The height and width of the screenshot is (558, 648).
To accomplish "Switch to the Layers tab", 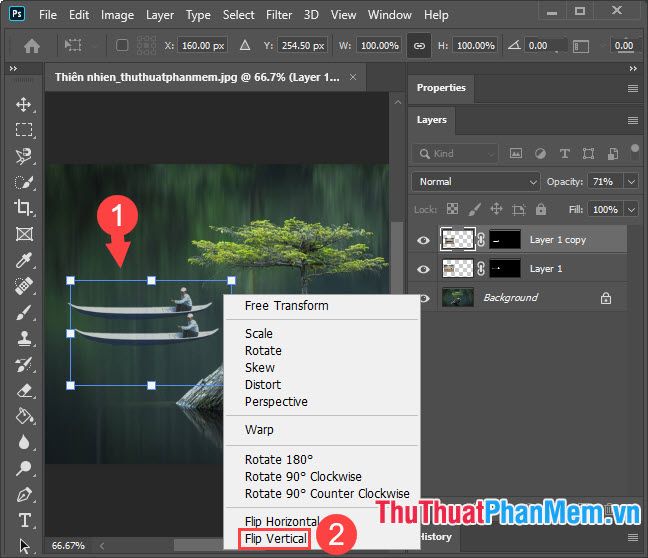I will click(x=431, y=120).
